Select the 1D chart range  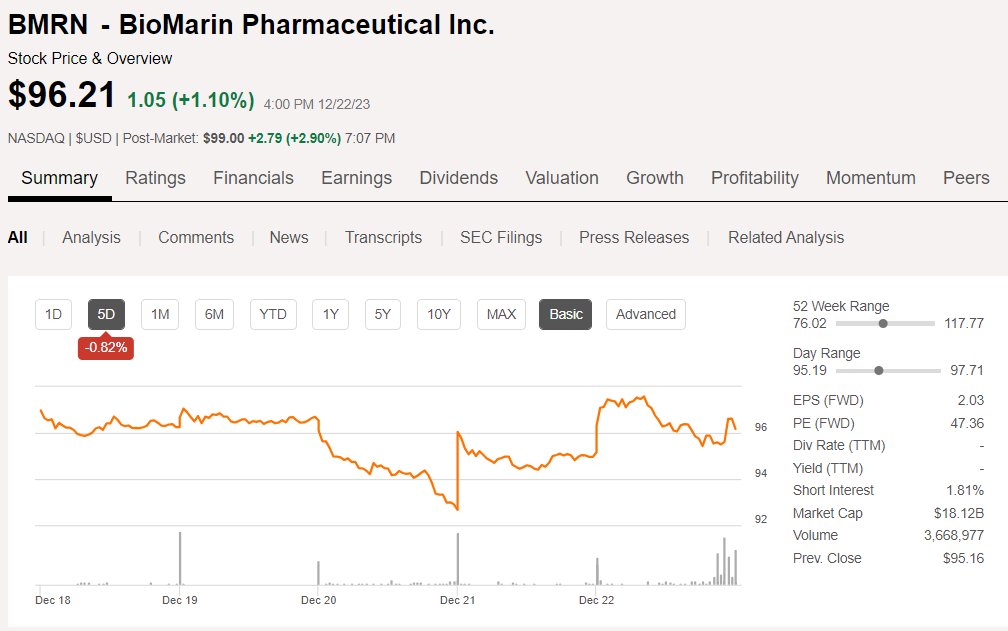pyautogui.click(x=54, y=314)
